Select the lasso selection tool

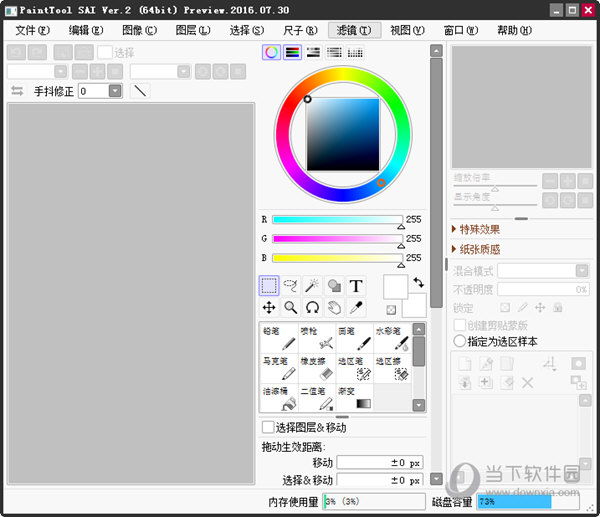tap(291, 286)
